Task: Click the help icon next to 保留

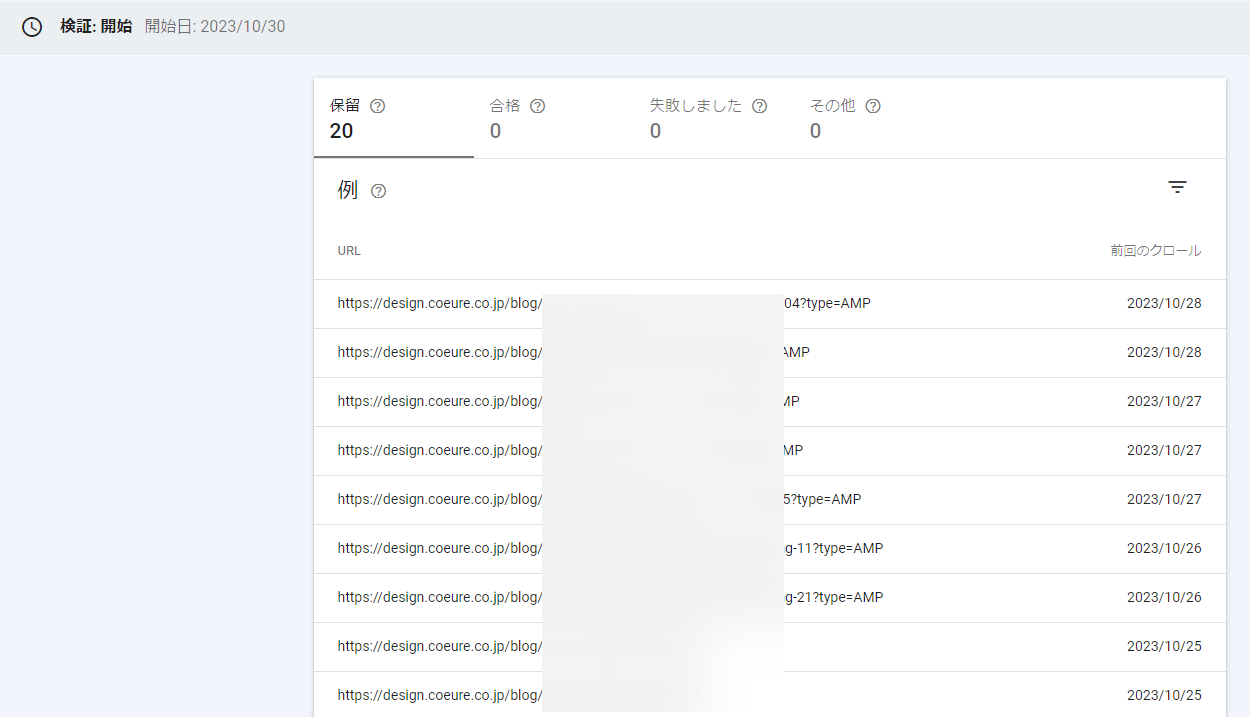Action: (377, 106)
